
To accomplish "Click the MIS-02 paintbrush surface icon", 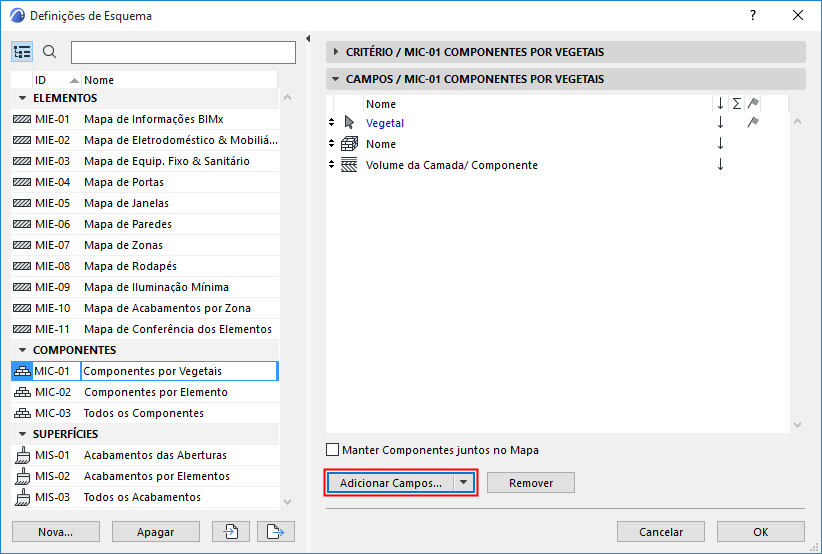I will (22, 476).
